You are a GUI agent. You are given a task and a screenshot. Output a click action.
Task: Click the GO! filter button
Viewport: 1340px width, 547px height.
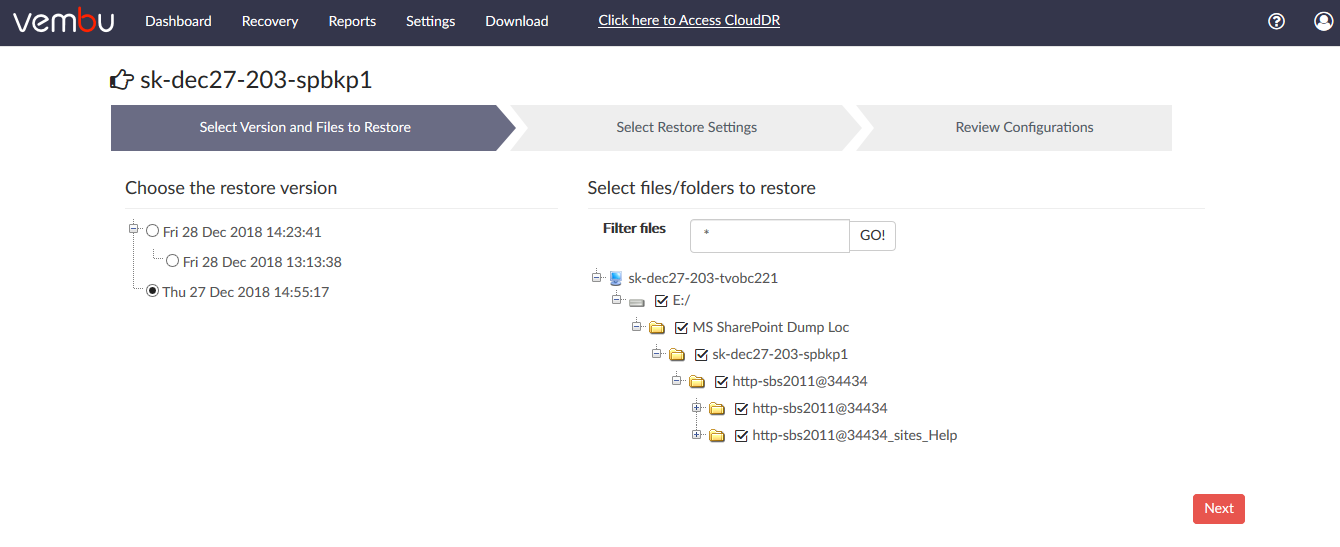[x=872, y=235]
